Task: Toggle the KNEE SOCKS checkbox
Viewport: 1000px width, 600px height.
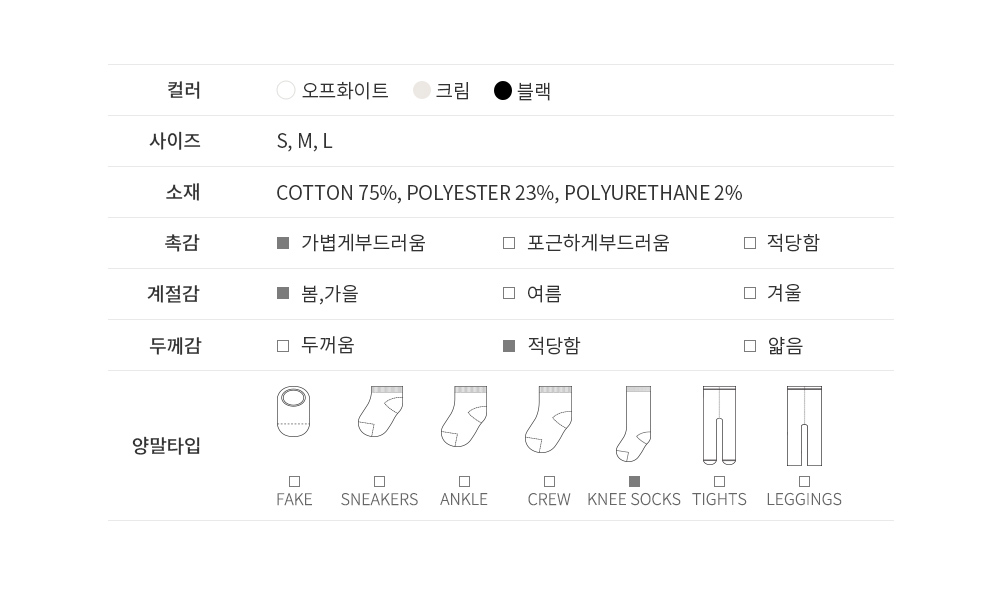Action: point(634,482)
